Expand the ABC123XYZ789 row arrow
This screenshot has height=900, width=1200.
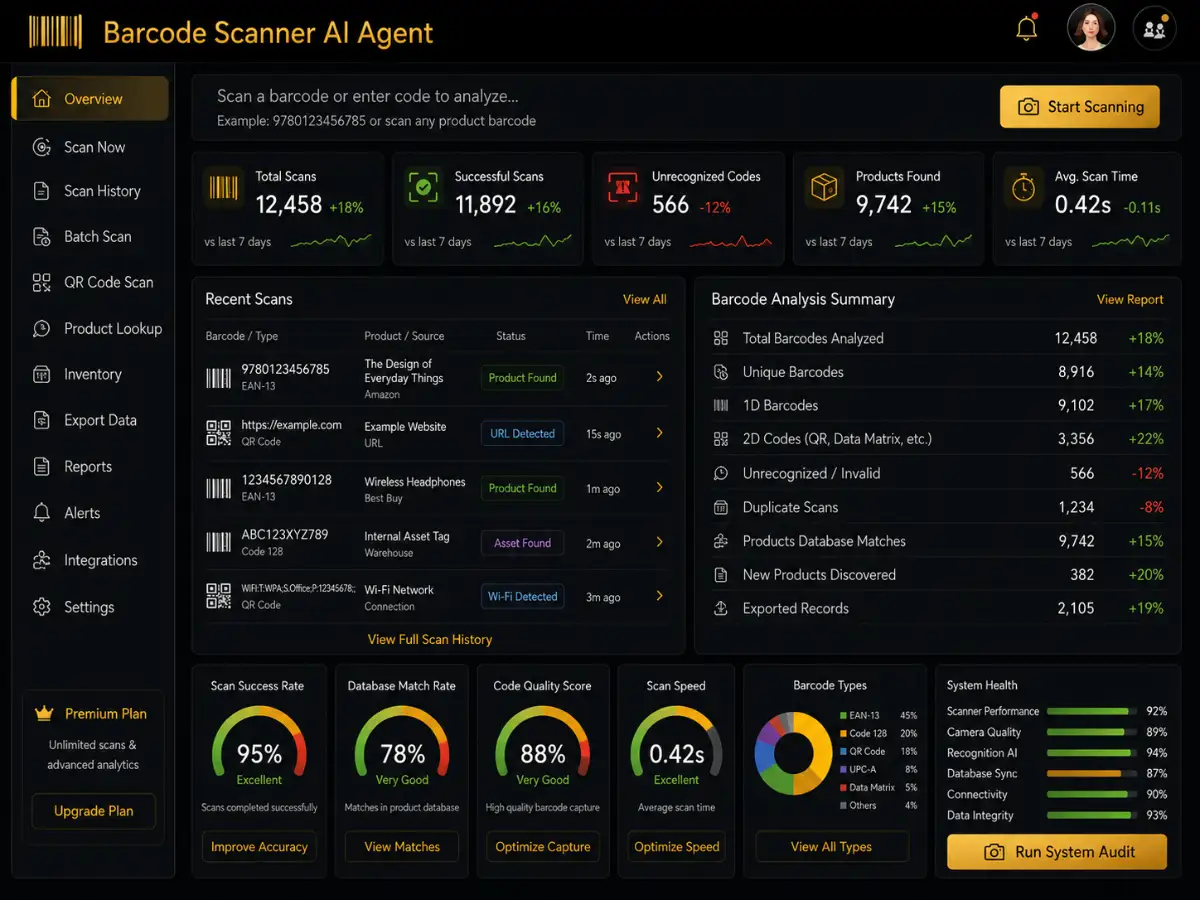[659, 542]
